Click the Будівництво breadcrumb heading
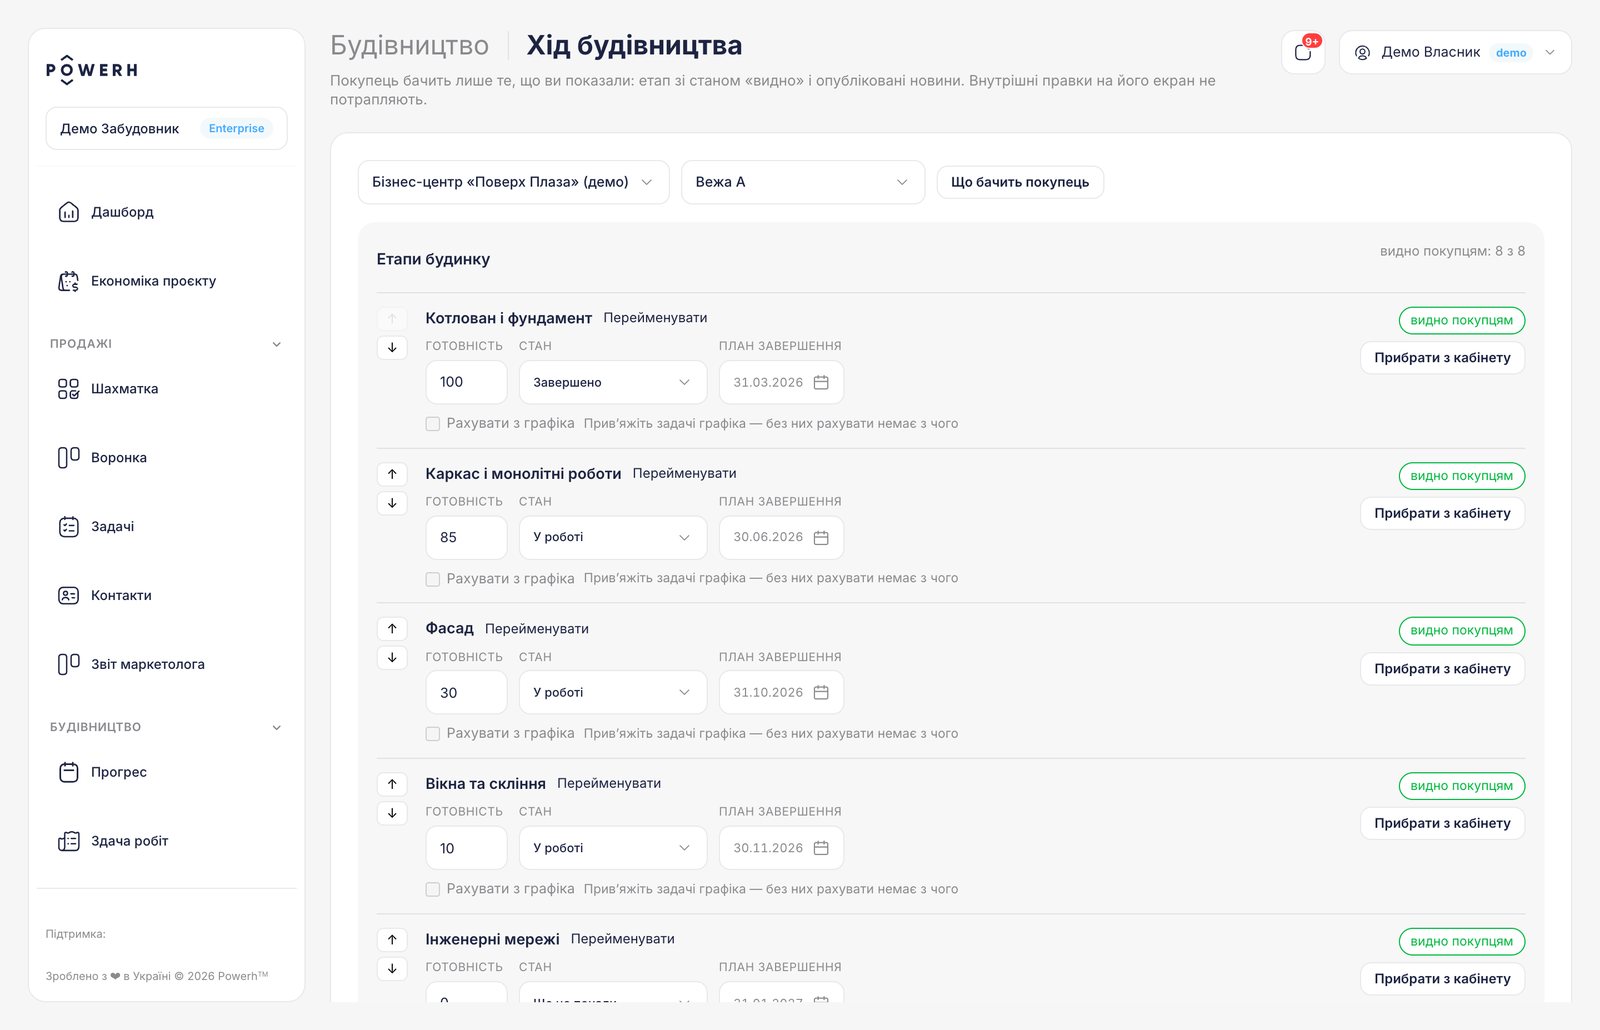Viewport: 1600px width, 1030px height. point(409,46)
